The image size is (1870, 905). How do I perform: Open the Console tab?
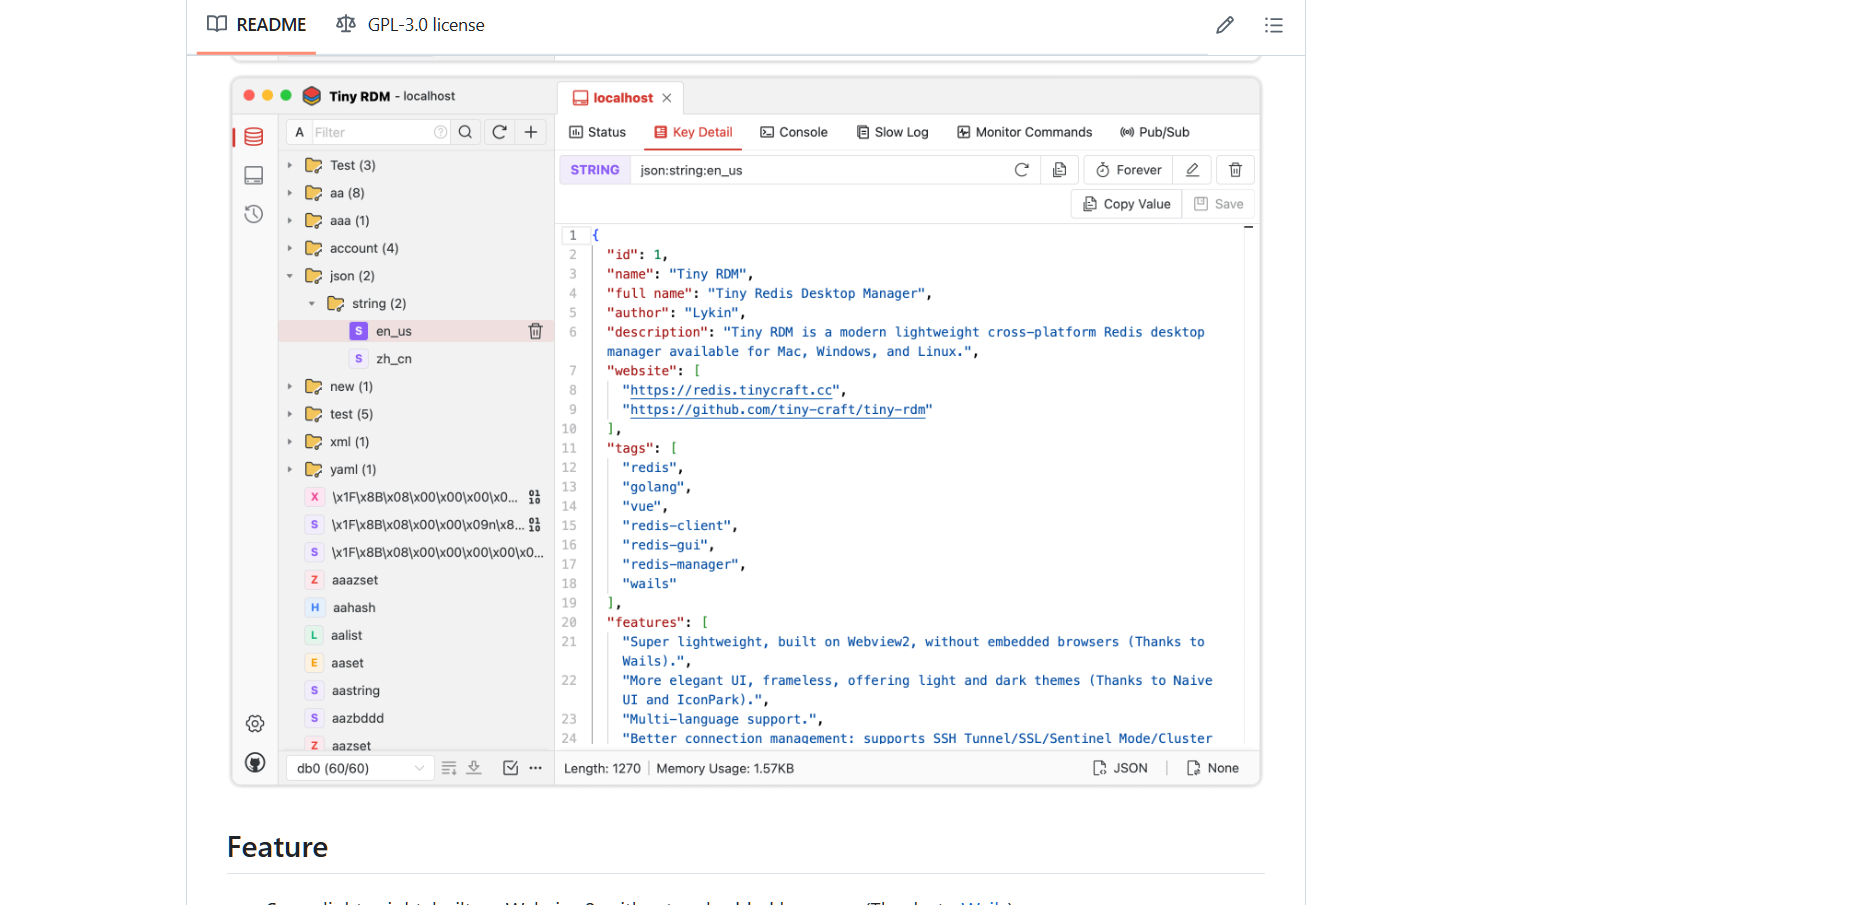click(794, 132)
